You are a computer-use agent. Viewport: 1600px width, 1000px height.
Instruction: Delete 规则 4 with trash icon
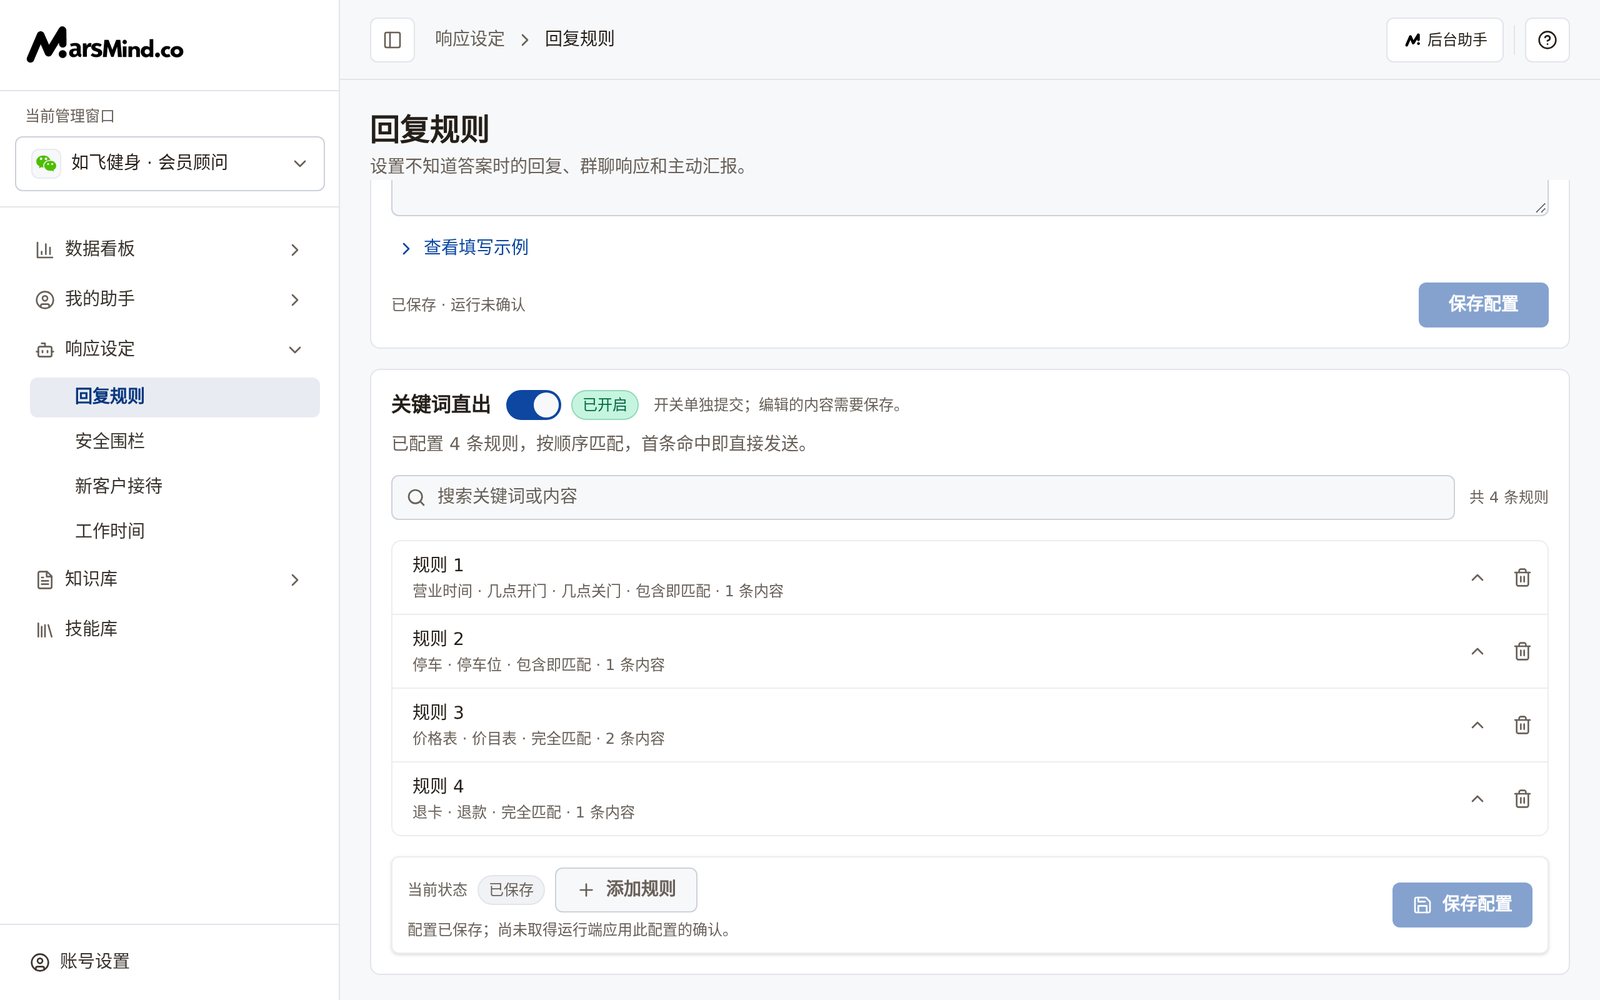(x=1522, y=799)
